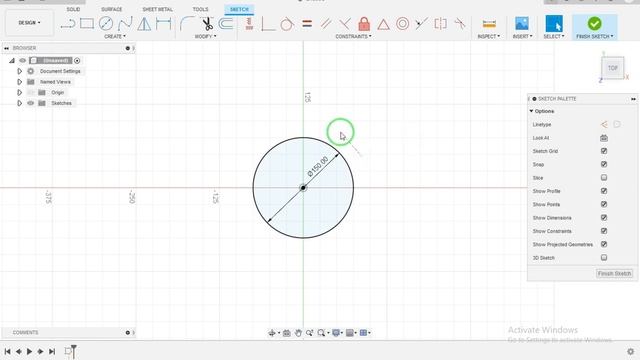The image size is (640, 360).
Task: Open Display Settings in navigation bar
Action: click(336, 333)
